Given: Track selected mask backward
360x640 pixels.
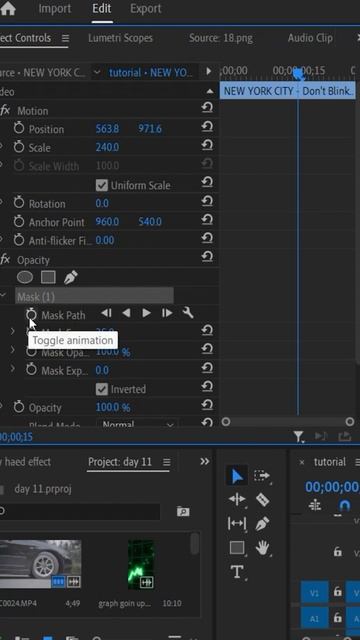Looking at the screenshot, I should tap(127, 313).
